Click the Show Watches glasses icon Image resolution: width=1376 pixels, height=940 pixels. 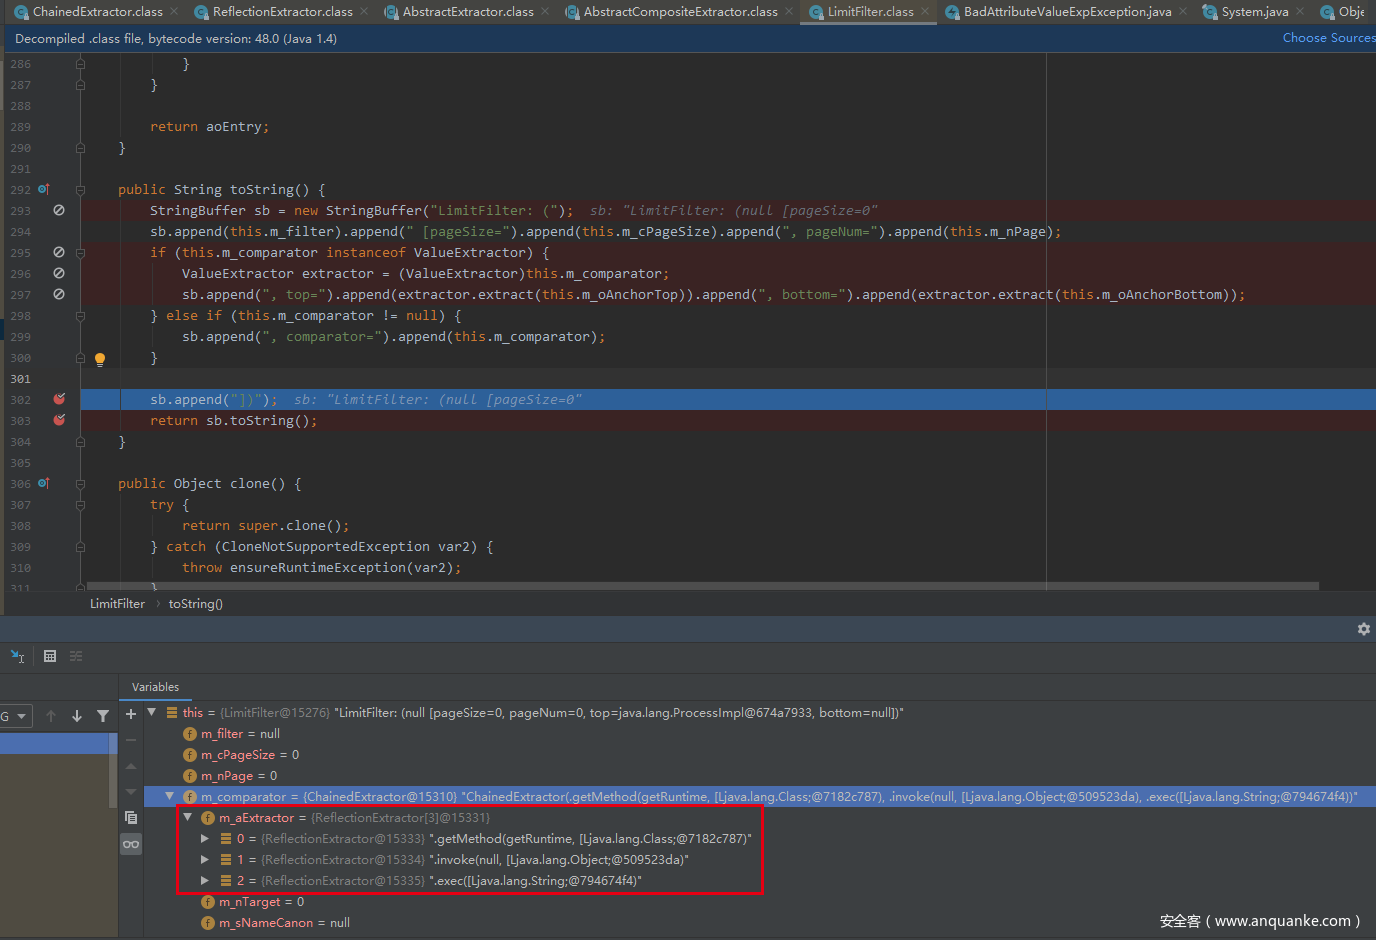point(131,845)
